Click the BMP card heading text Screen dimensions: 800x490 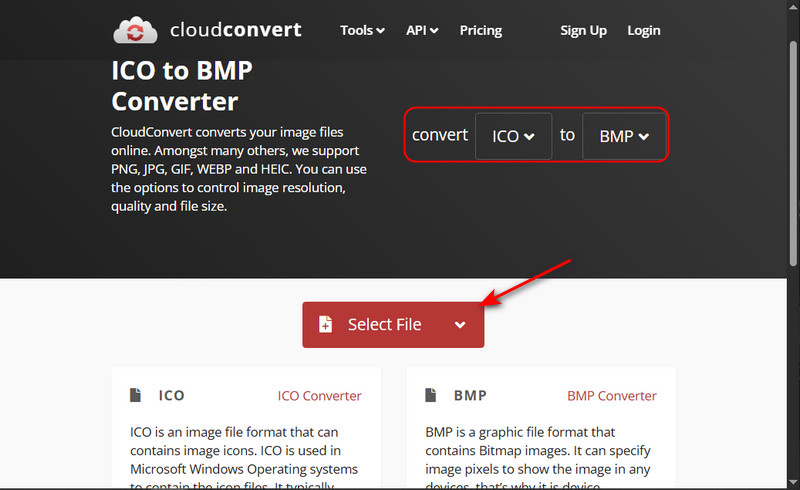pos(470,396)
